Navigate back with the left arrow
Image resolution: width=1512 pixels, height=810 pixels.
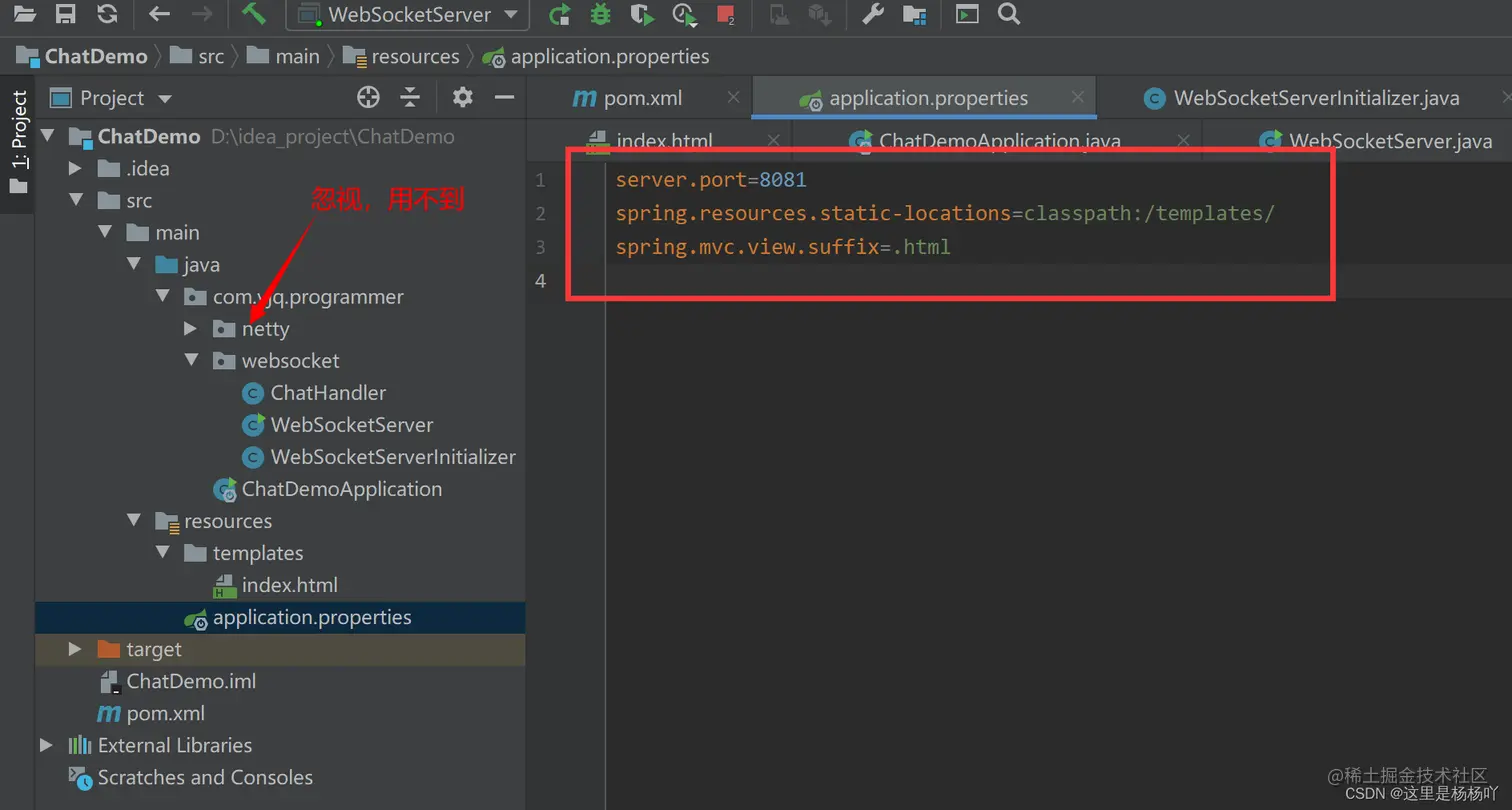tap(159, 14)
